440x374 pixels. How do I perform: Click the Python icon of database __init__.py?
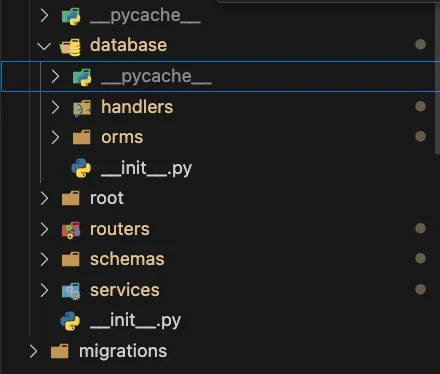(x=81, y=168)
